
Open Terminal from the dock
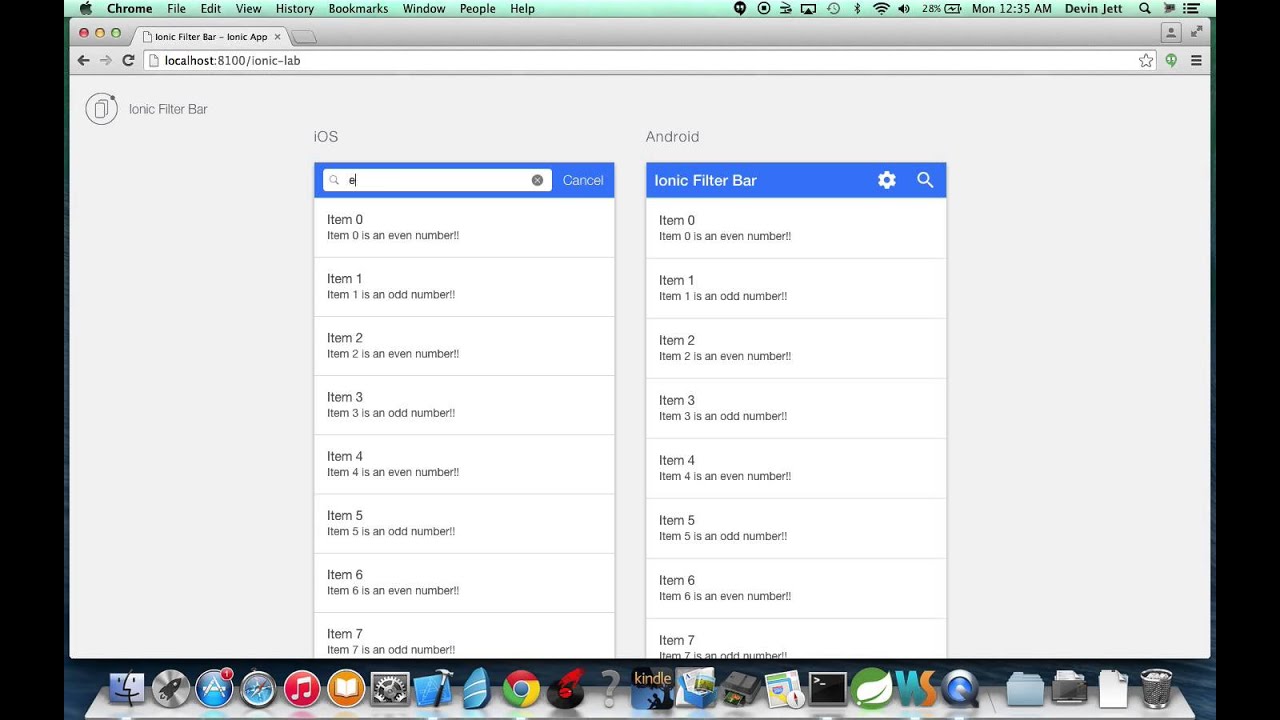pos(828,688)
